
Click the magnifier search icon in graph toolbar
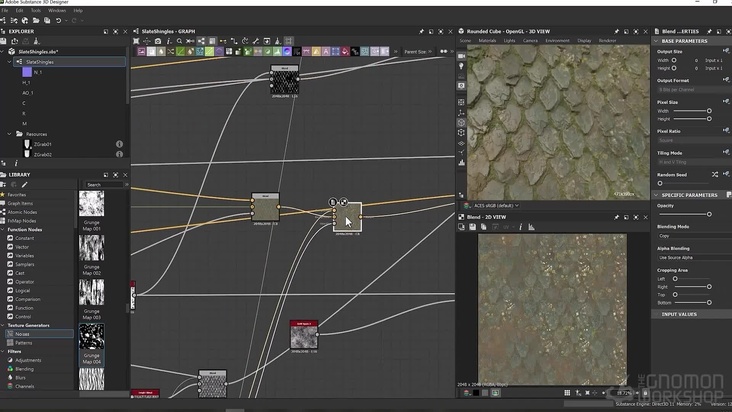point(179,41)
